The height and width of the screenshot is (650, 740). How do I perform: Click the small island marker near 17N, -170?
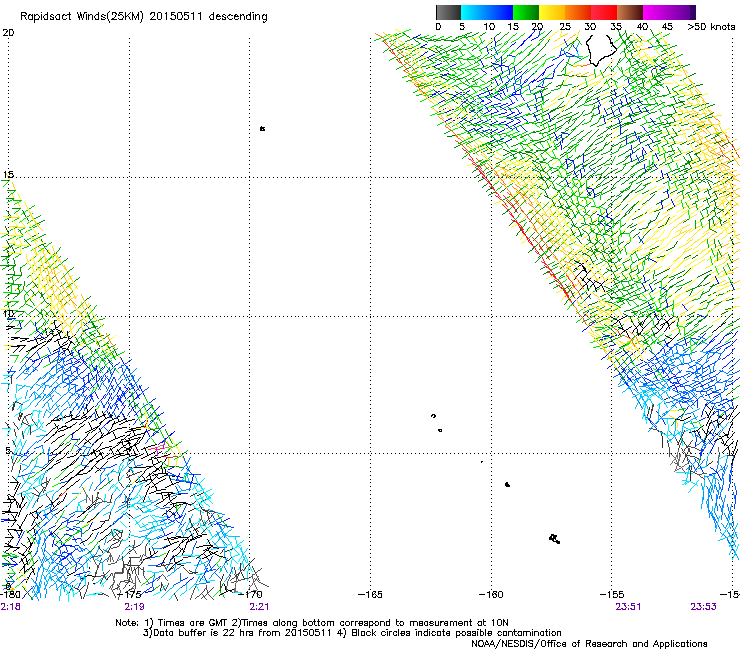point(262,128)
